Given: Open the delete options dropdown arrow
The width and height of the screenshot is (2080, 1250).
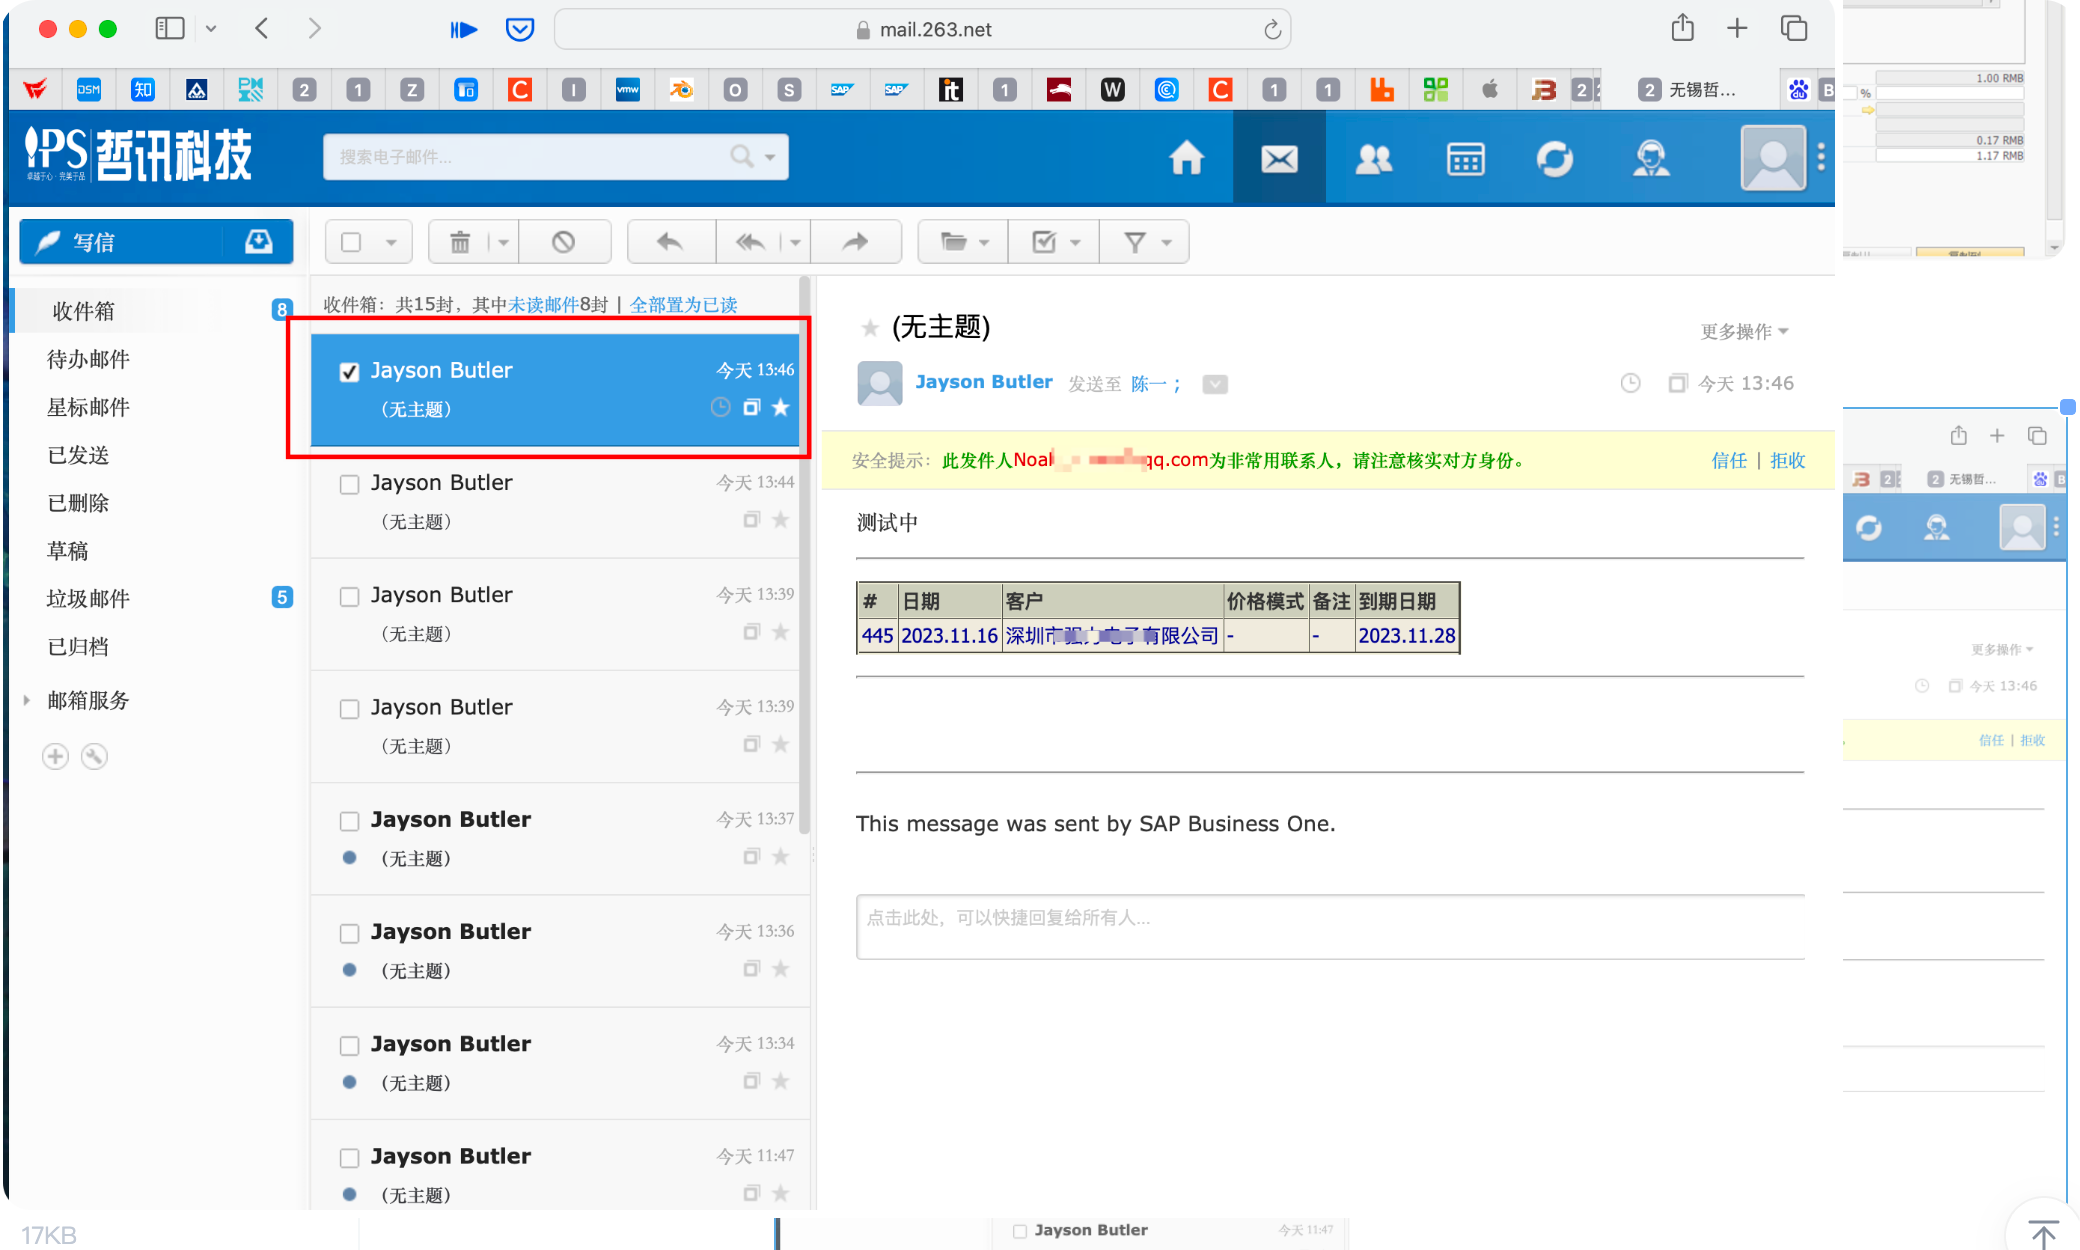Looking at the screenshot, I should [x=503, y=242].
